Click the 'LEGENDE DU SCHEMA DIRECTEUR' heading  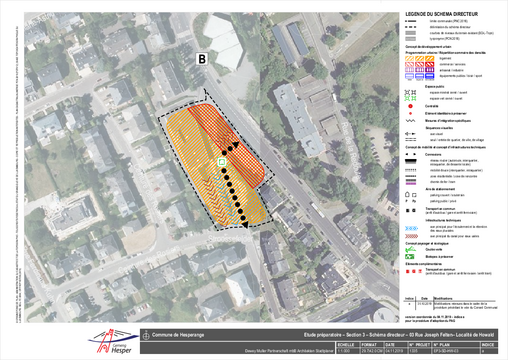pyautogui.click(x=441, y=14)
